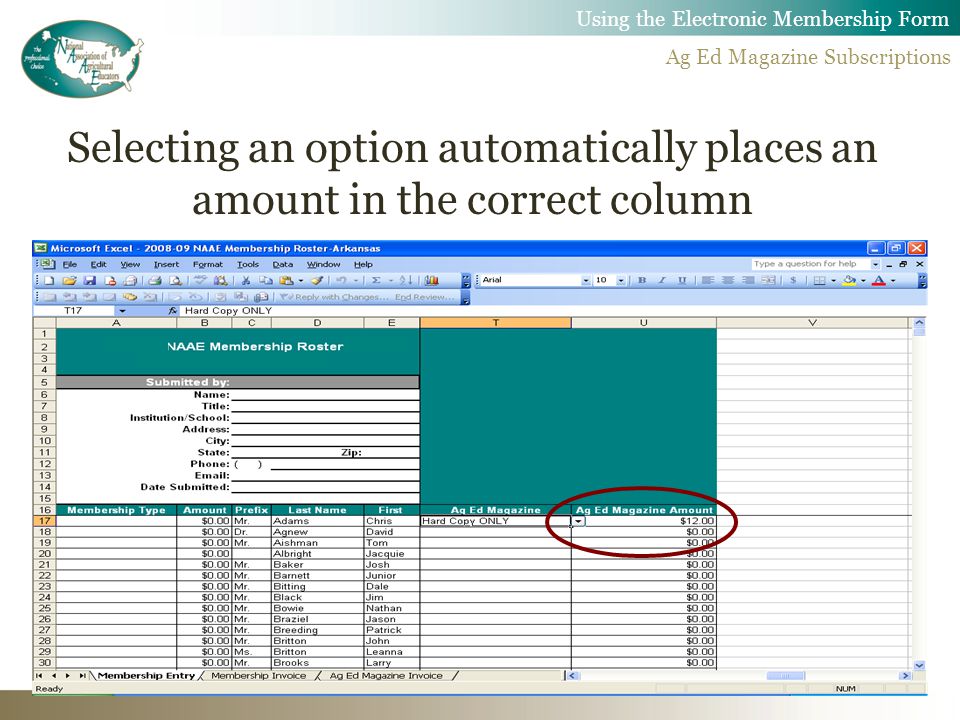Open the Chart Wizard icon
960x720 pixels.
pyautogui.click(x=432, y=280)
